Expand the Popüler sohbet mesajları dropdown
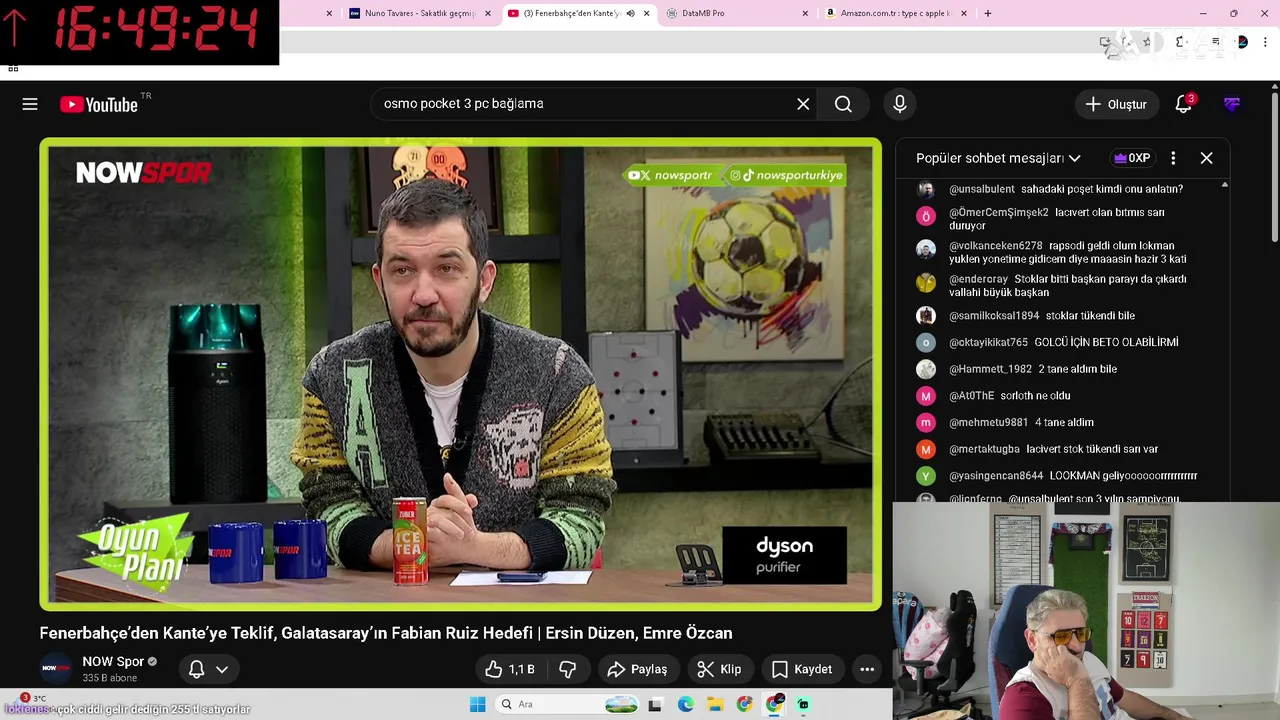Screen dimensions: 1280x720 [x=998, y=158]
